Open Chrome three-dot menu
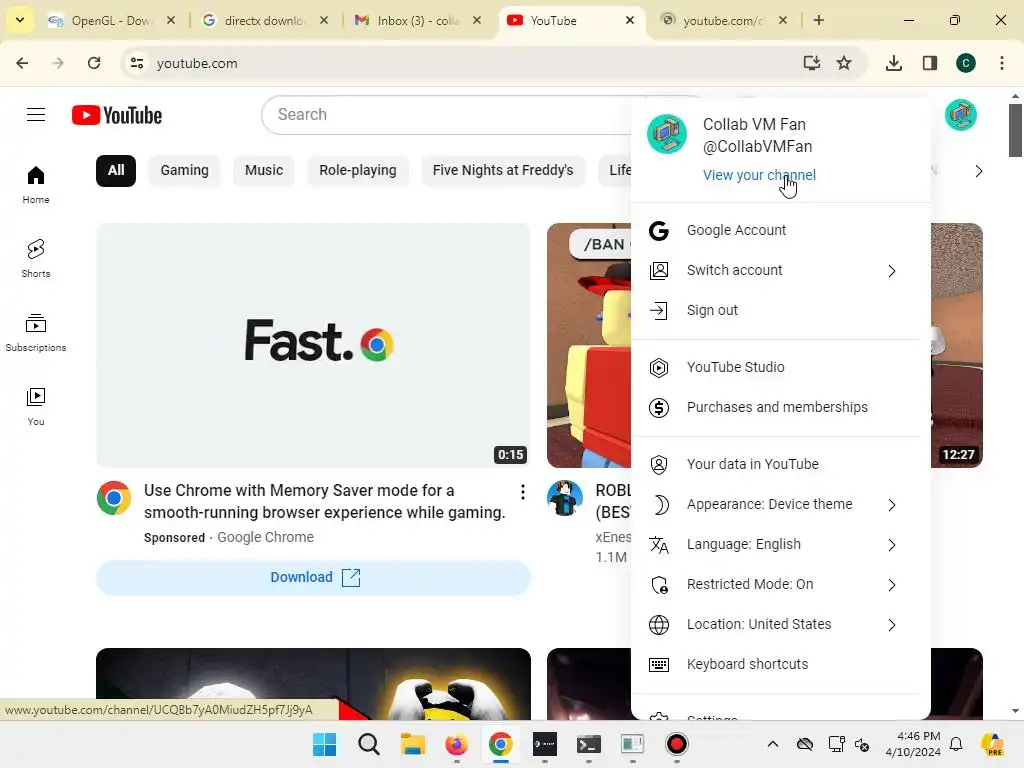 point(1001,63)
